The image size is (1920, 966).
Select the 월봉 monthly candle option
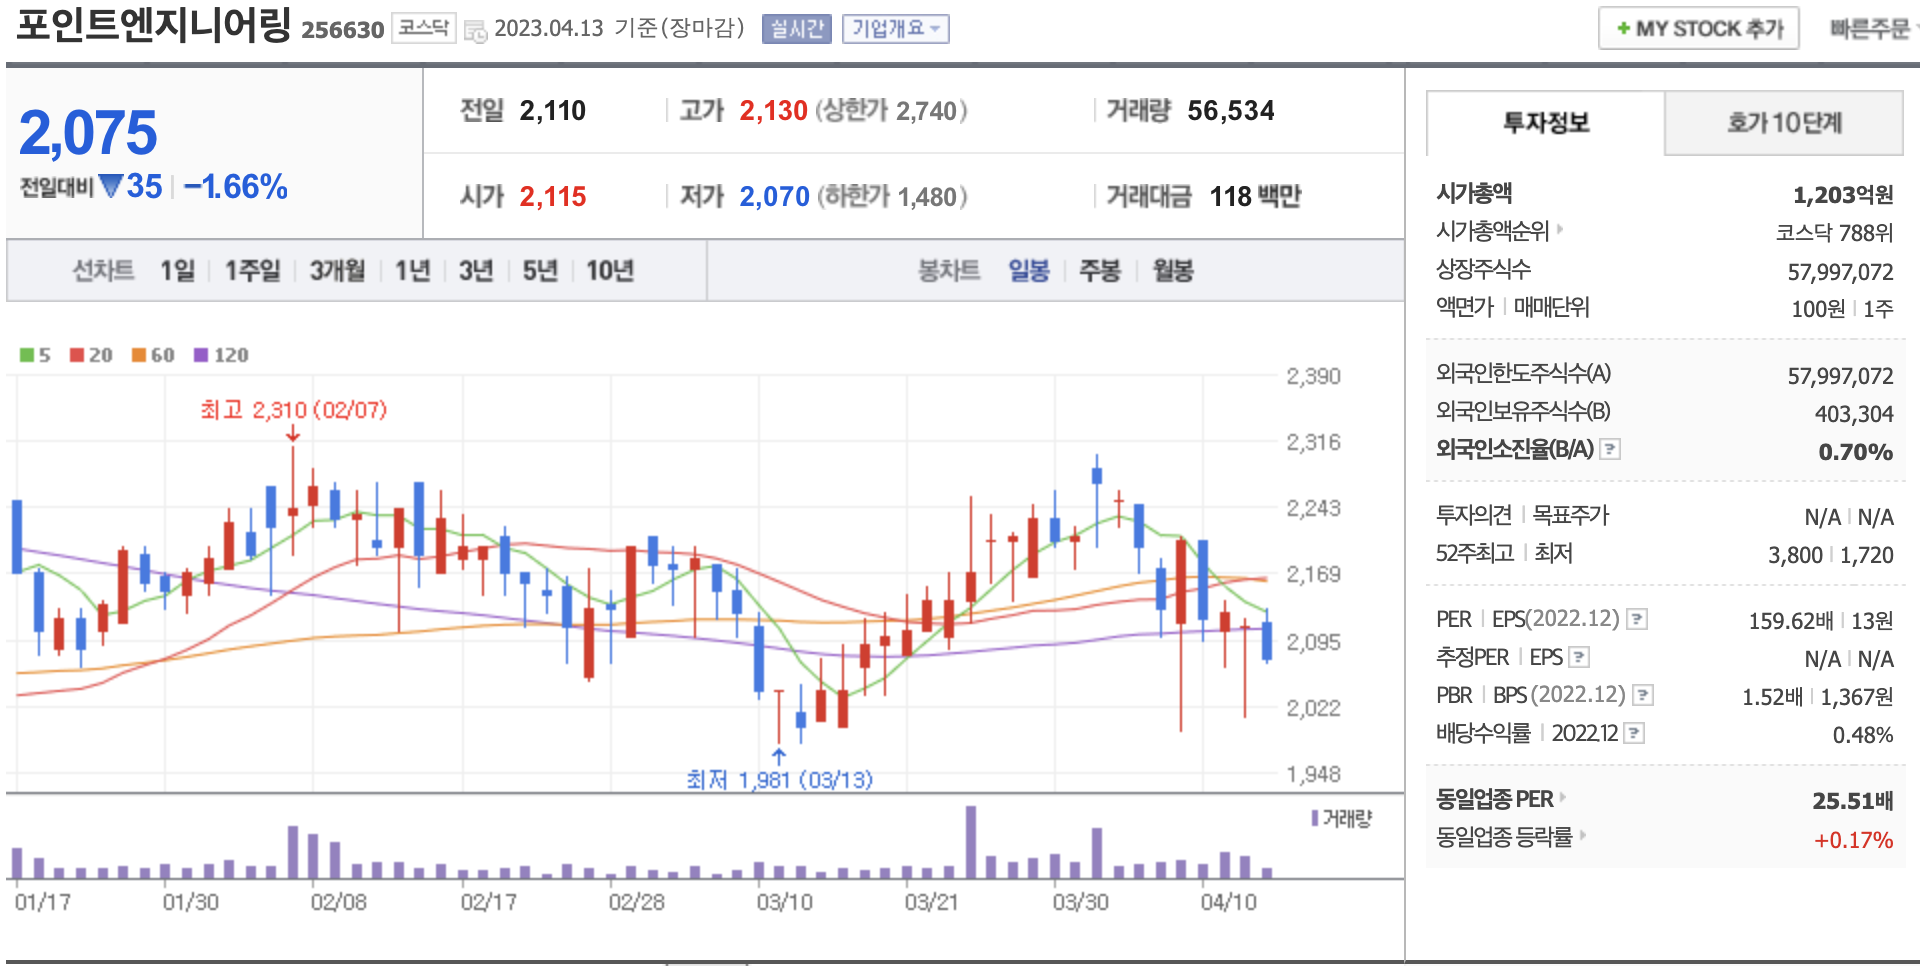pos(1173,271)
